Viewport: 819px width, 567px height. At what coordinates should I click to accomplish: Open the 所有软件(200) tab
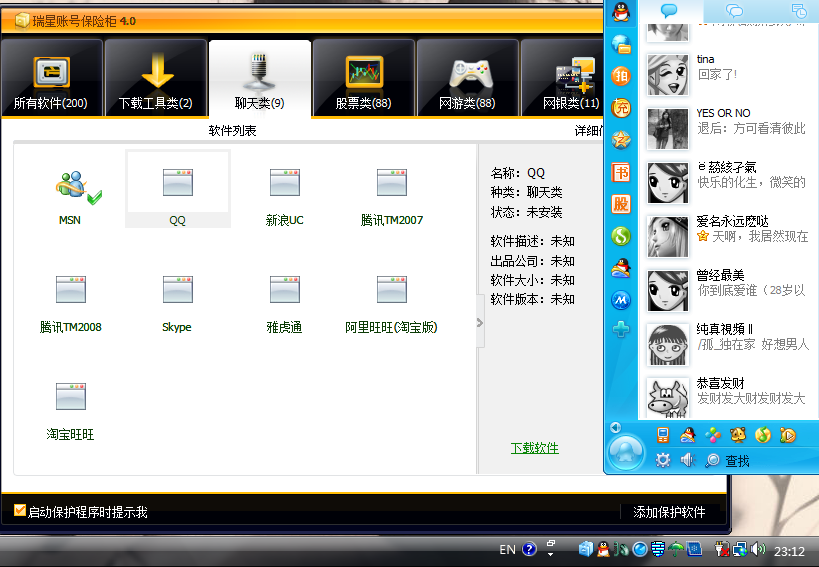click(51, 78)
